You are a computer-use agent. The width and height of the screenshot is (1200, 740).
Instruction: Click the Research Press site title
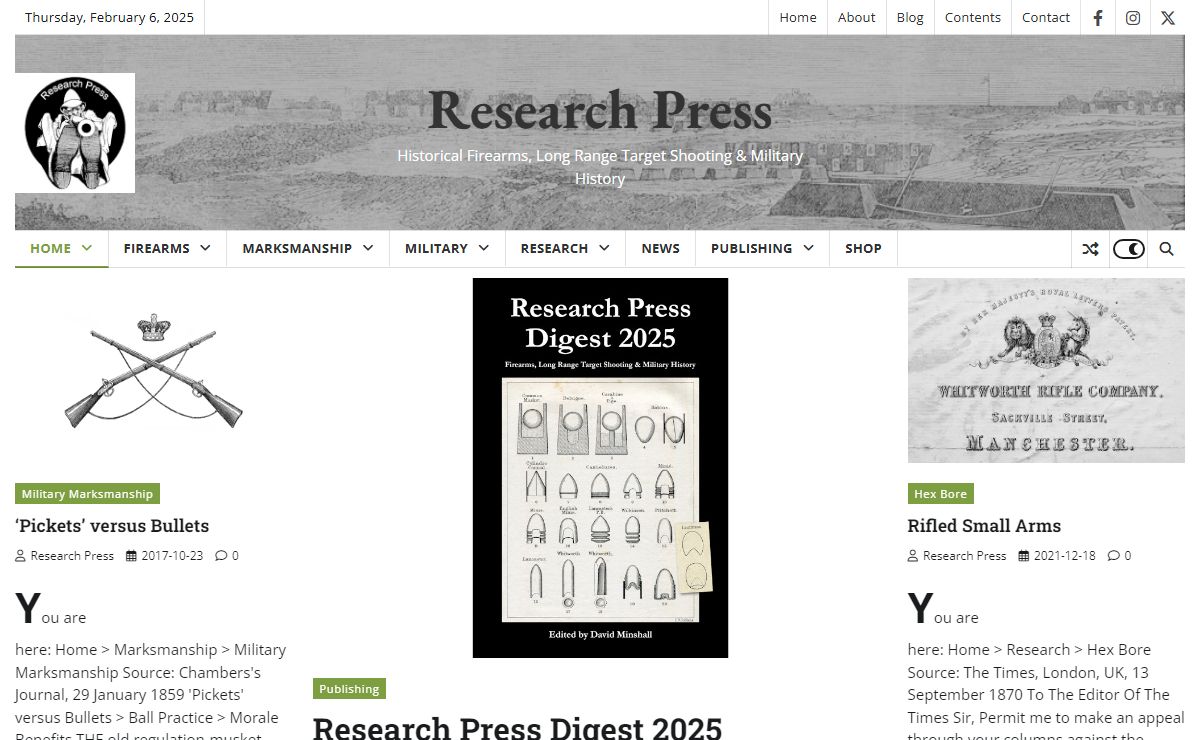(x=600, y=110)
